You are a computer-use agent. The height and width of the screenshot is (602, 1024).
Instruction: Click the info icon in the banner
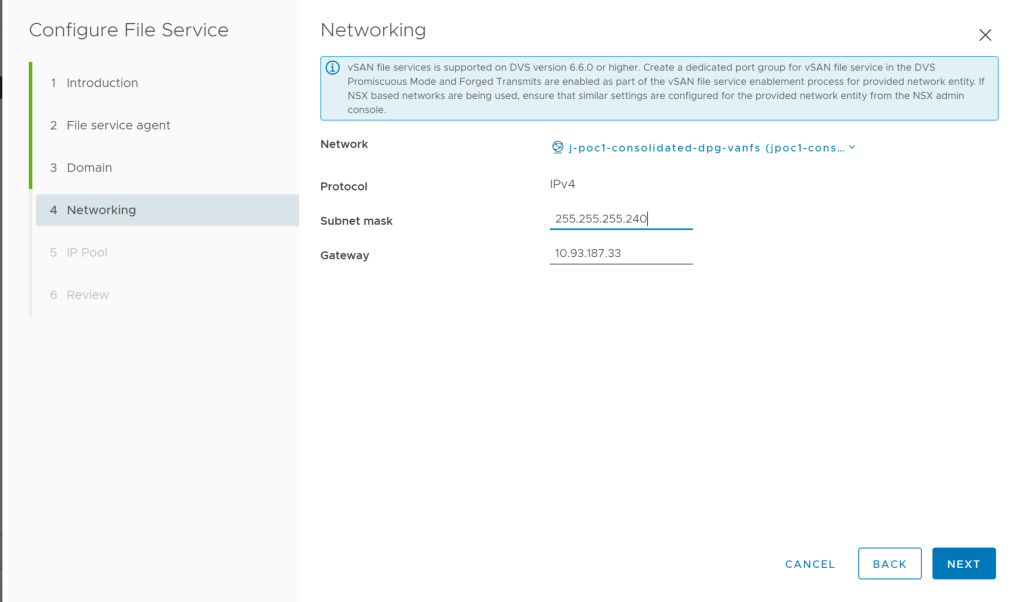(333, 67)
